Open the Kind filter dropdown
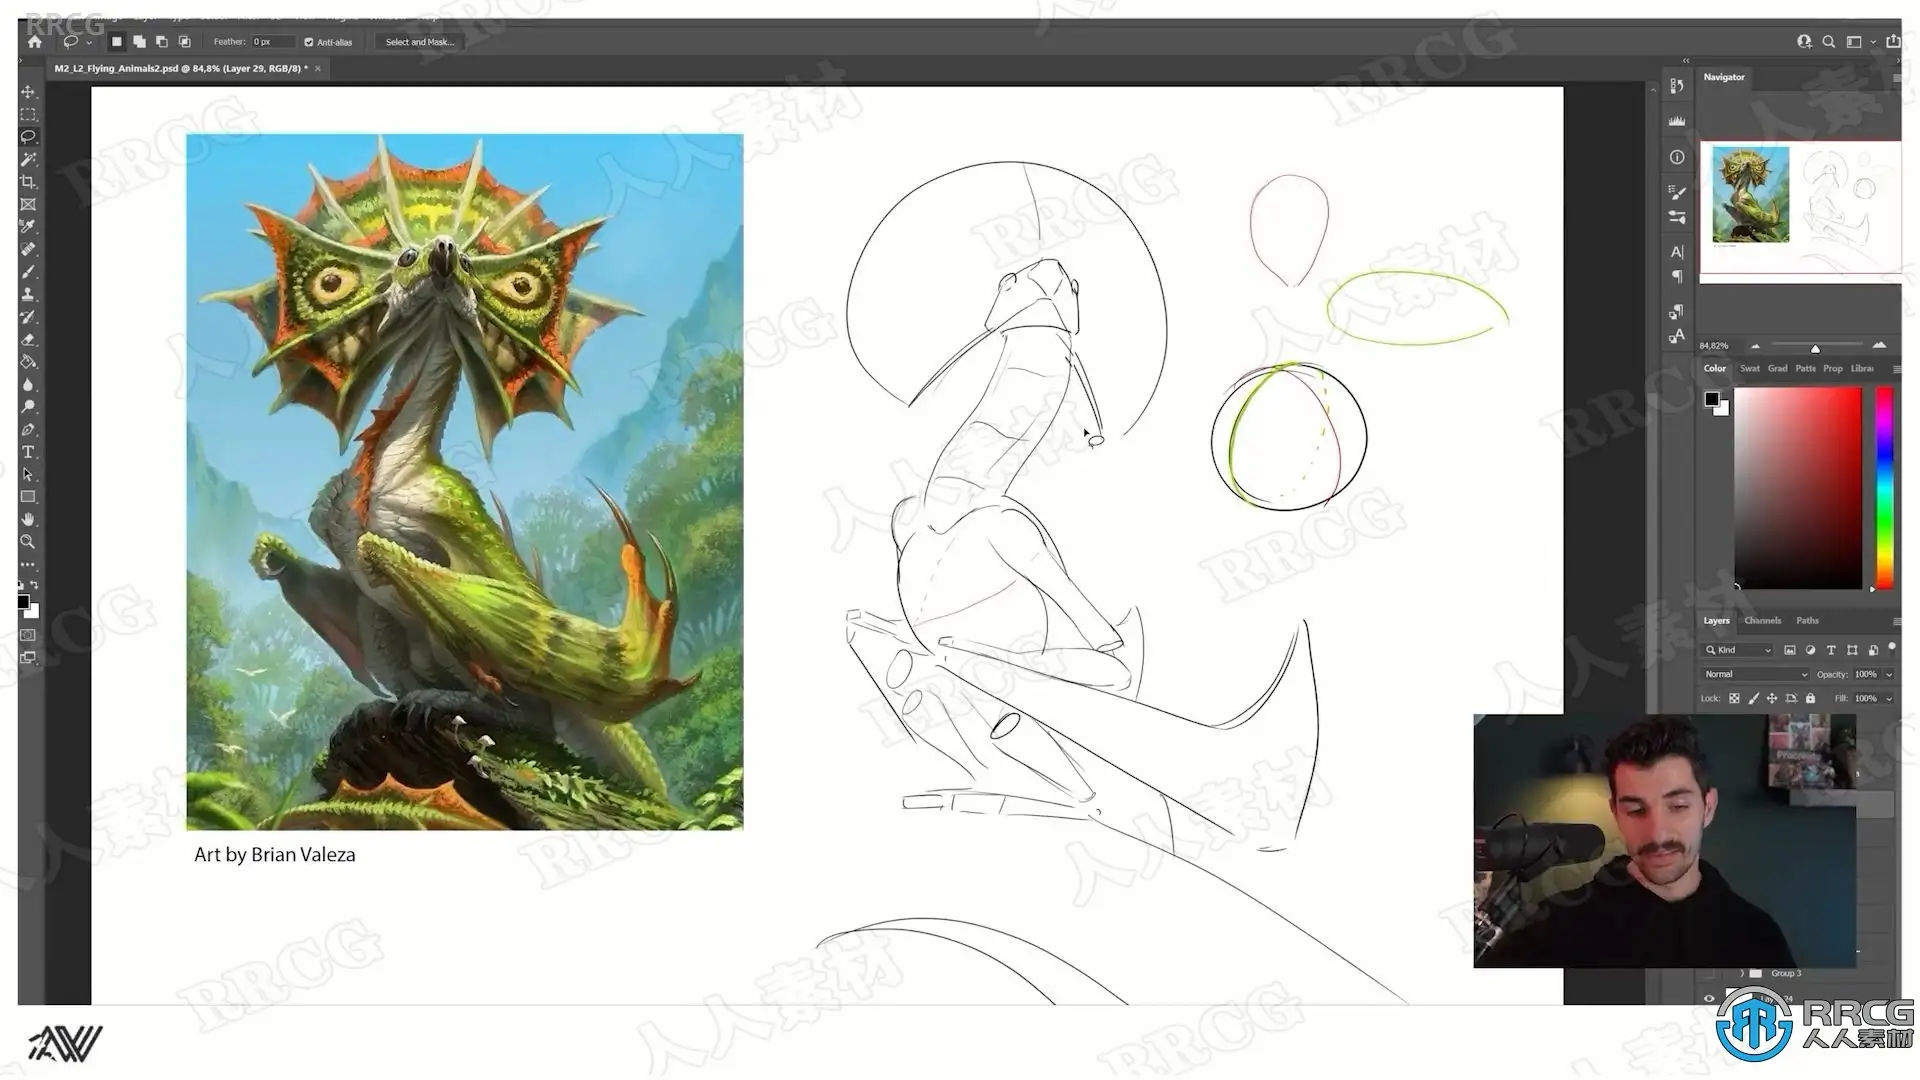 1740,650
